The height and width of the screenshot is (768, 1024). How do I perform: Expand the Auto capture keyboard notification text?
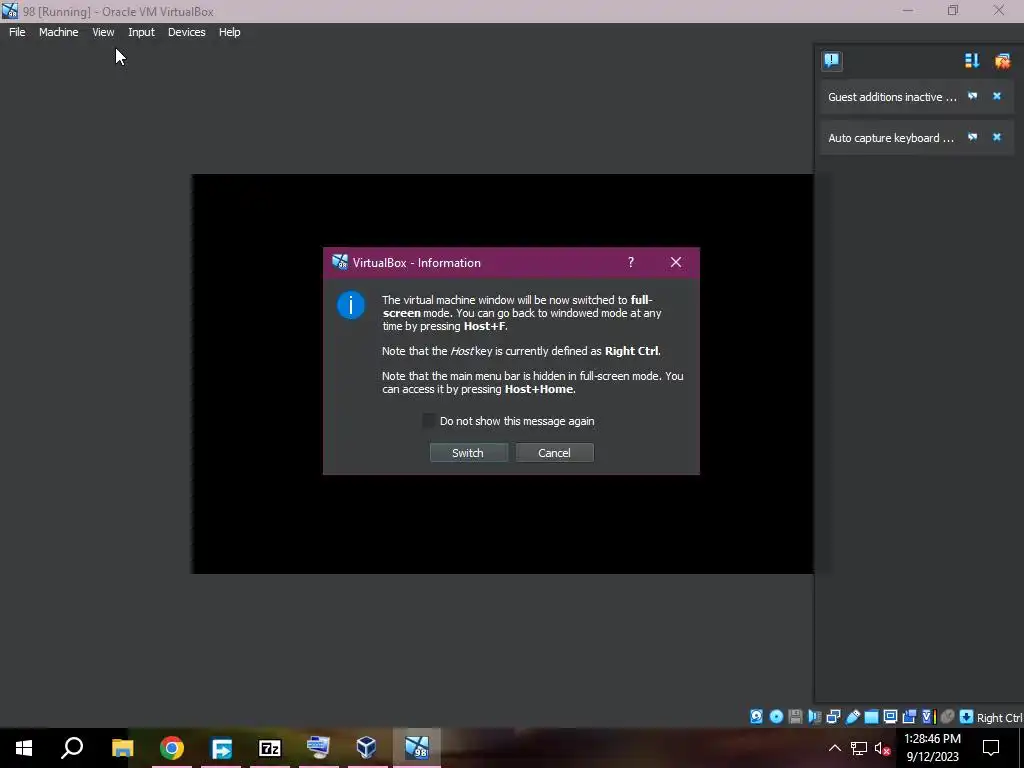click(x=891, y=138)
